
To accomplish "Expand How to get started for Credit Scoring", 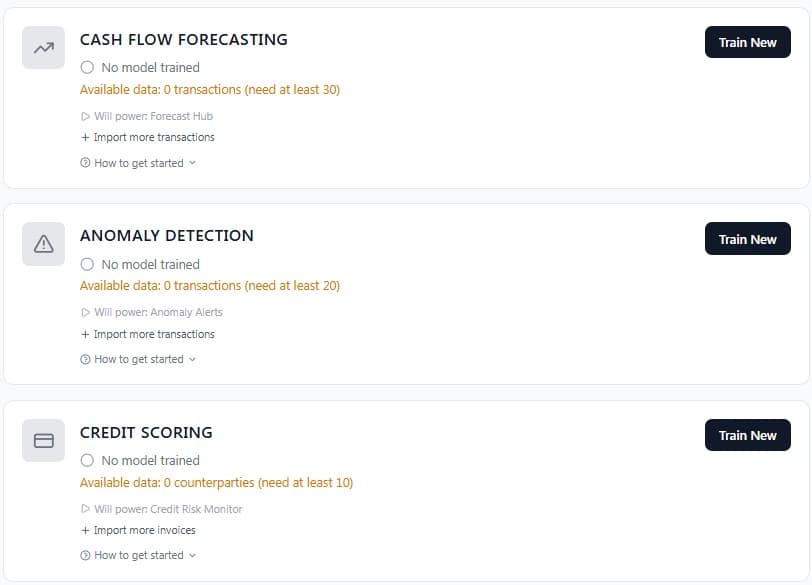I will (x=139, y=555).
